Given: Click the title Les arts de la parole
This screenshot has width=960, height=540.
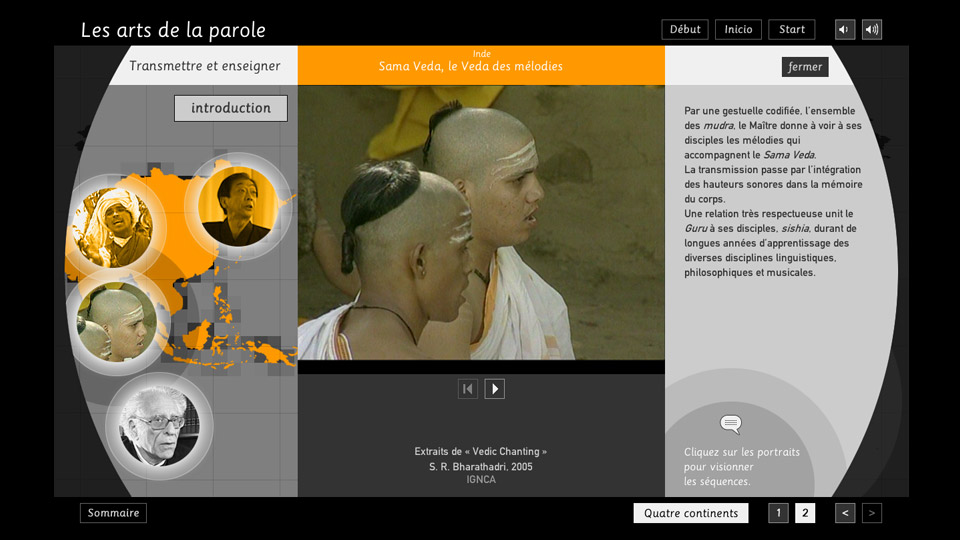Looking at the screenshot, I should [173, 30].
